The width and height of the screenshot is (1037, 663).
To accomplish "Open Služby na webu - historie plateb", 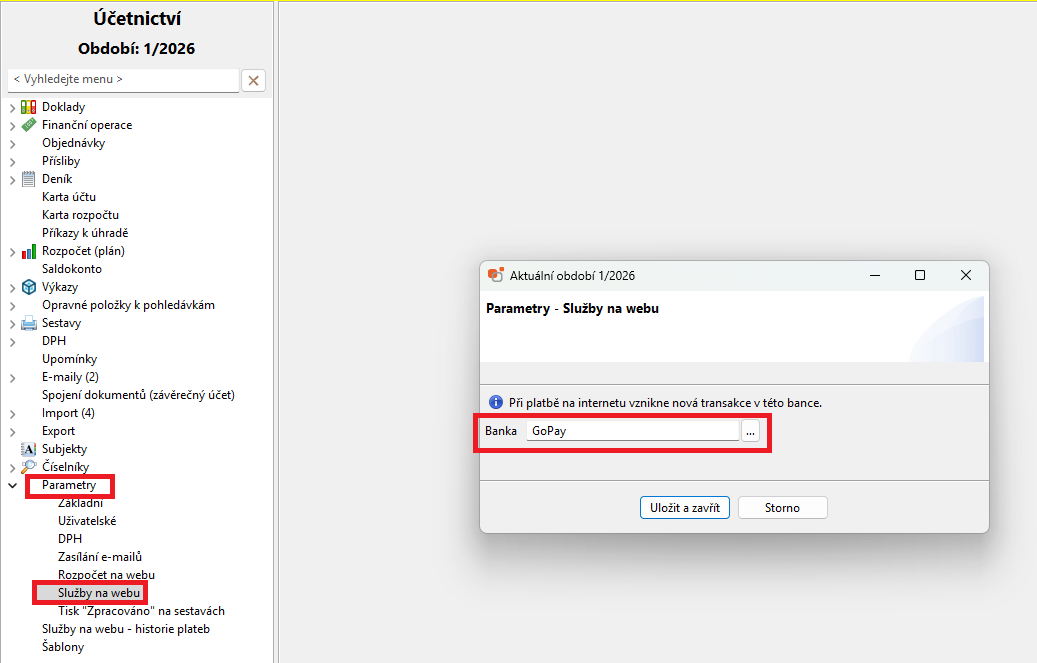I will [x=125, y=629].
